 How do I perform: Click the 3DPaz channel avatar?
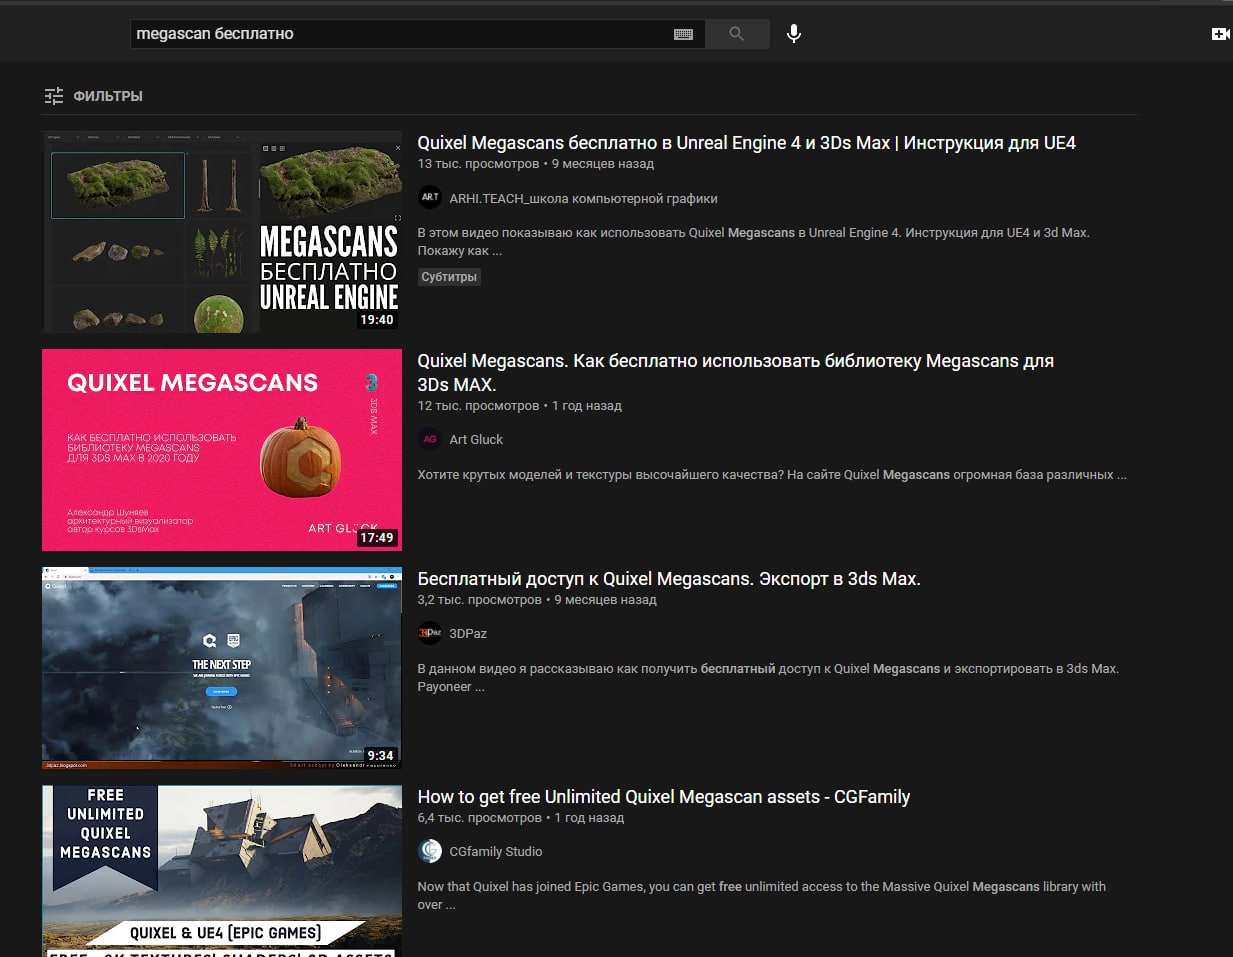coord(430,633)
